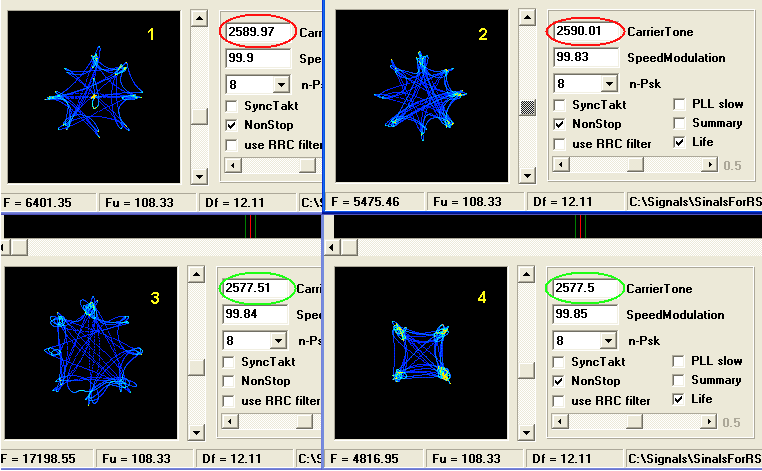Screen dimensions: 762x471
Task: Expand the n-Psk dropdown in panel 2
Action: click(x=606, y=85)
